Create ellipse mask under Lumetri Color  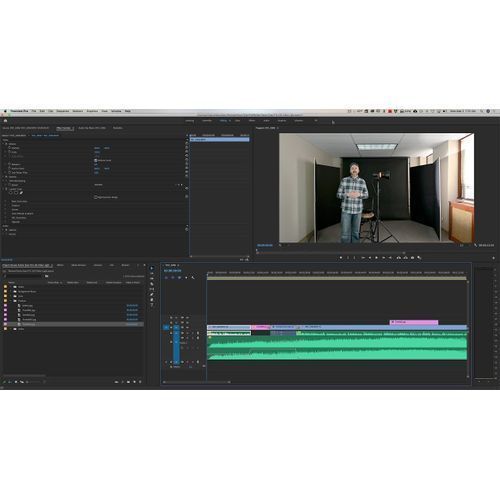tap(11, 193)
